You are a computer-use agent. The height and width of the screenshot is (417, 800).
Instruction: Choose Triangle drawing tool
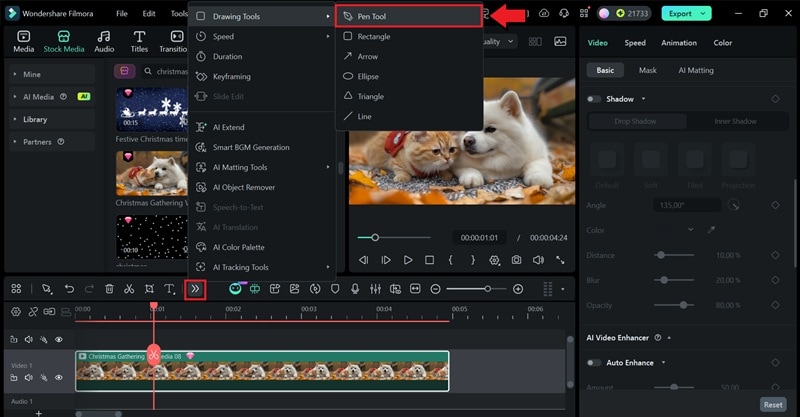(x=409, y=96)
